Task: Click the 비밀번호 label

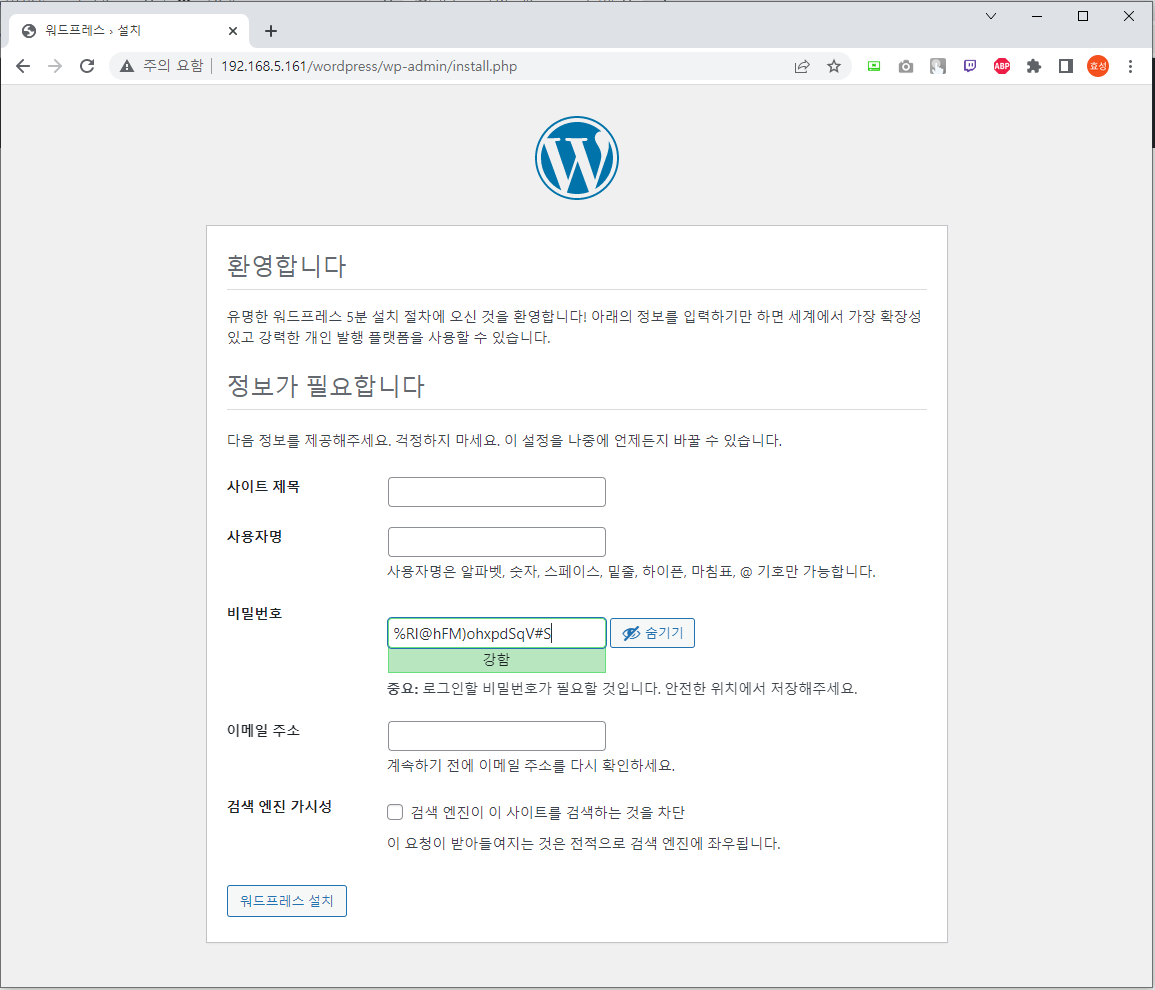Action: point(255,614)
